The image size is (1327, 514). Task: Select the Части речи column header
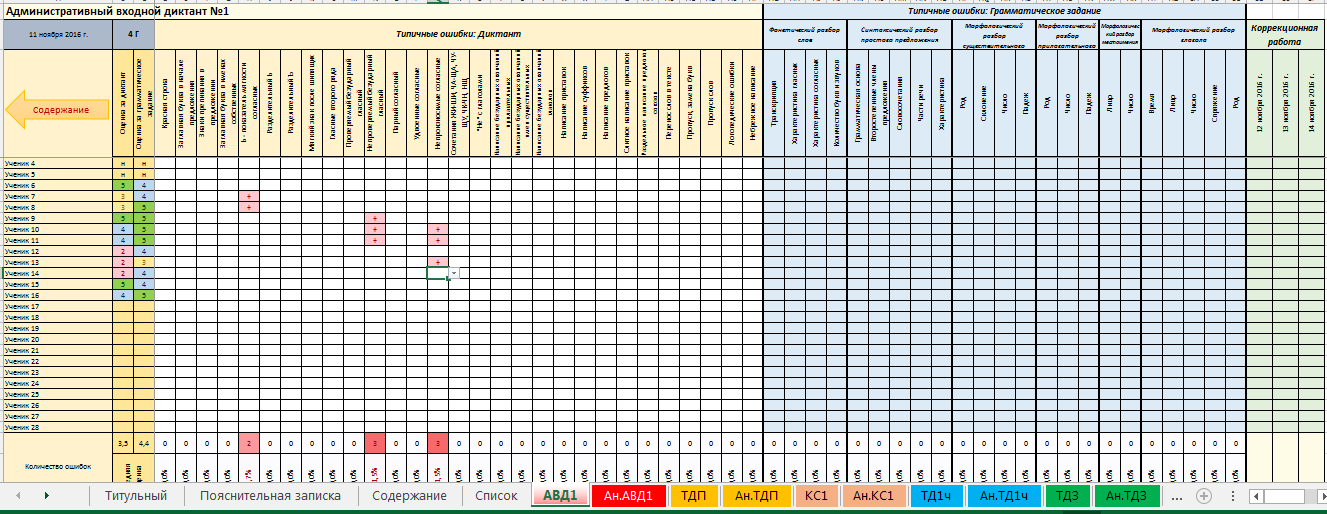point(920,105)
